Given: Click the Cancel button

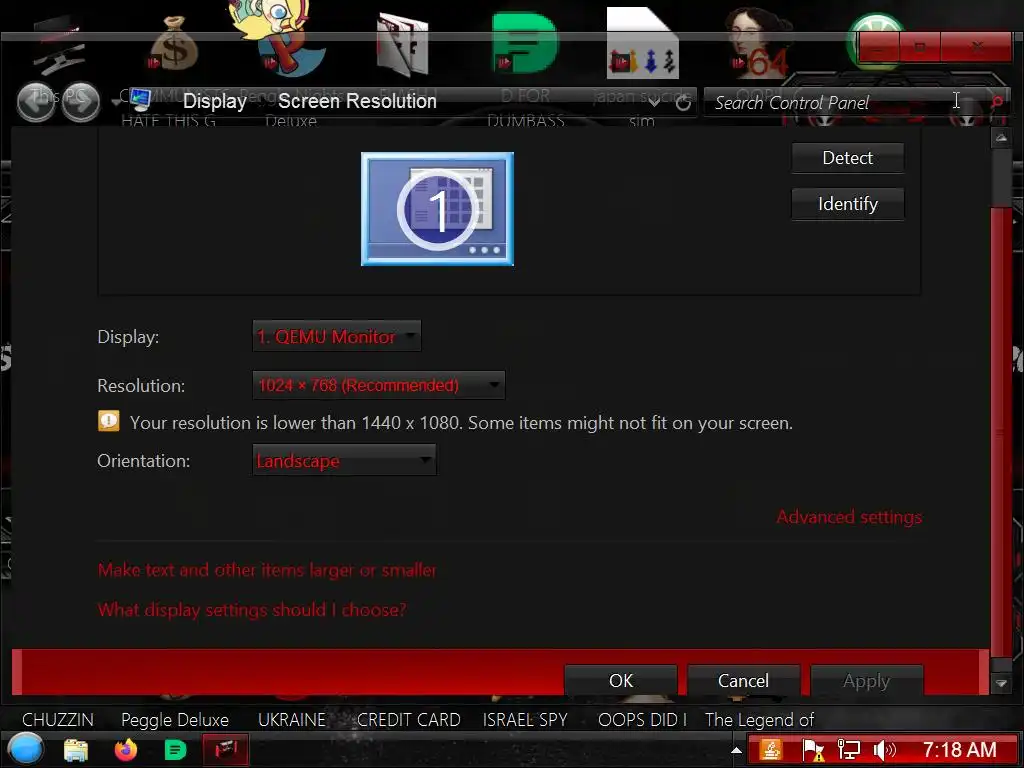Looking at the screenshot, I should pos(743,680).
